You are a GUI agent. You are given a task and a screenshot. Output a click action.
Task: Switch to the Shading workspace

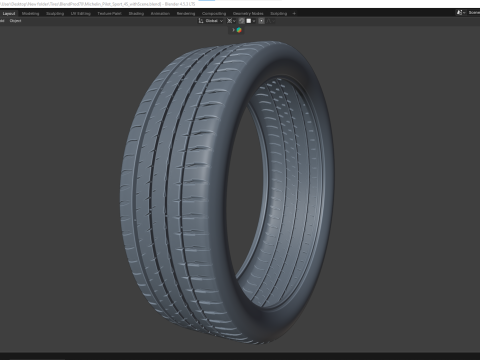coord(136,14)
